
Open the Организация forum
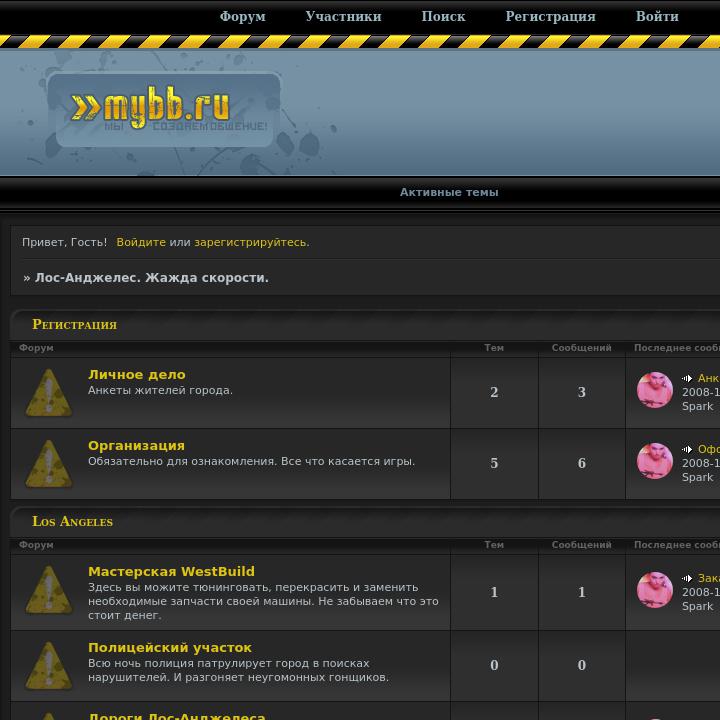tap(136, 446)
